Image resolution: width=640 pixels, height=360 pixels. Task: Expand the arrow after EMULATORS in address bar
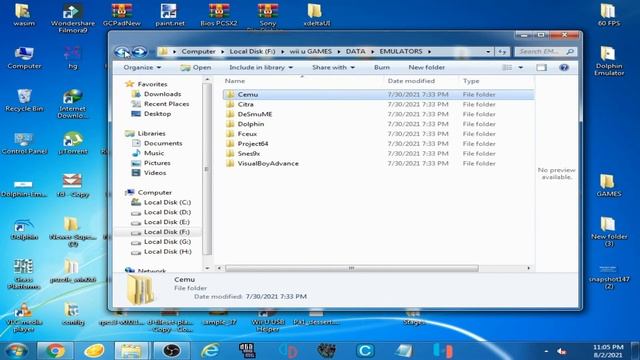(x=429, y=52)
